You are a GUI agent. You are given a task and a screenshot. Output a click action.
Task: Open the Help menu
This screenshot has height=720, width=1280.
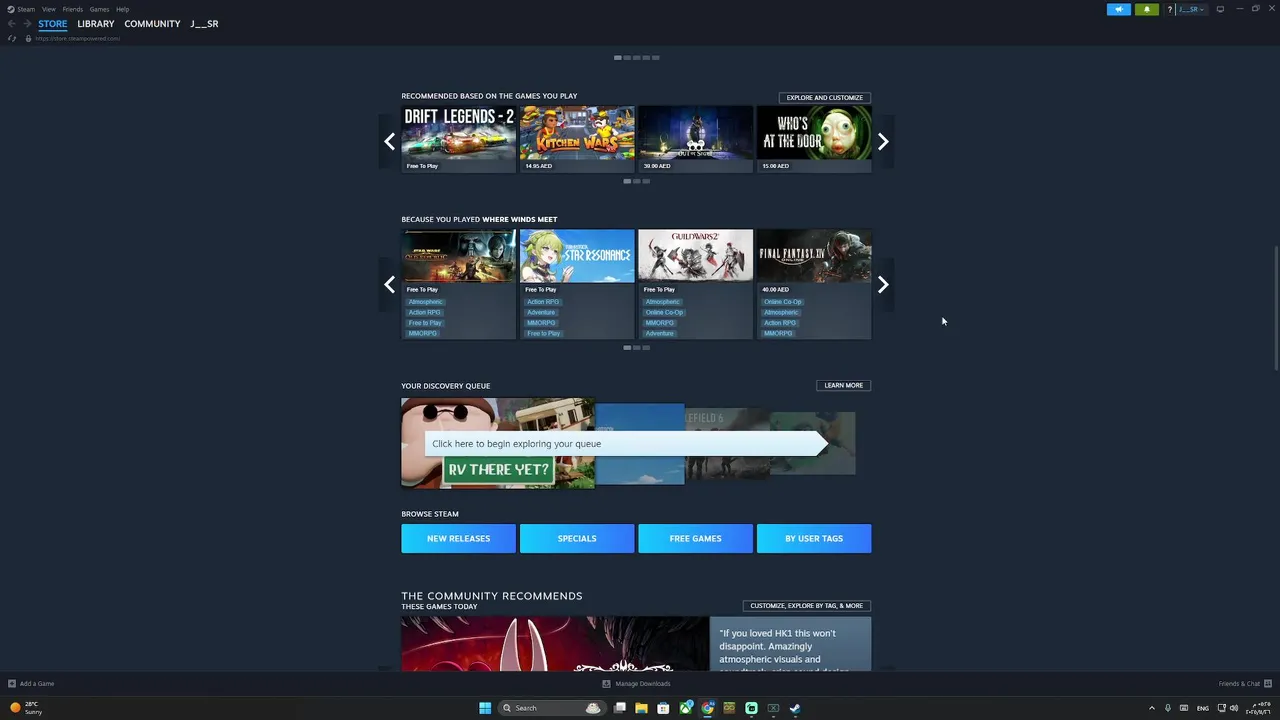pyautogui.click(x=122, y=9)
